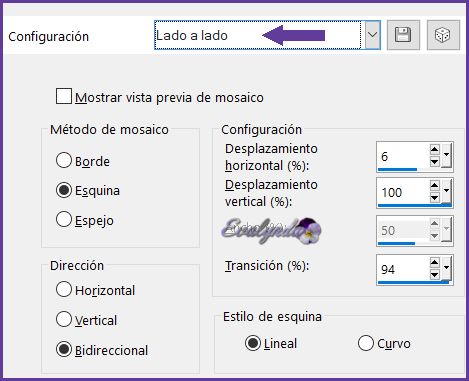Increase Transición value with up arrow
The image size is (469, 381).
[434, 262]
